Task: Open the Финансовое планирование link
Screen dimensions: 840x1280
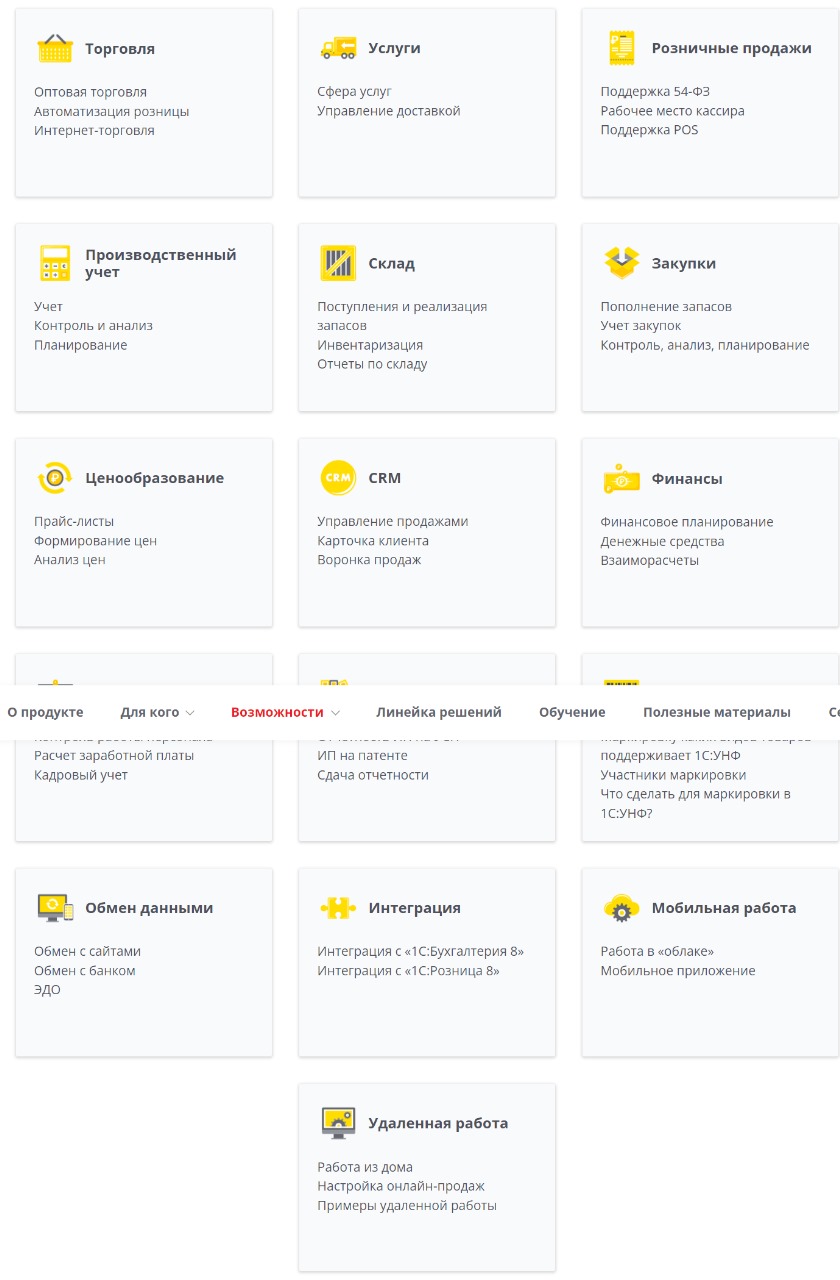Action: click(x=686, y=522)
